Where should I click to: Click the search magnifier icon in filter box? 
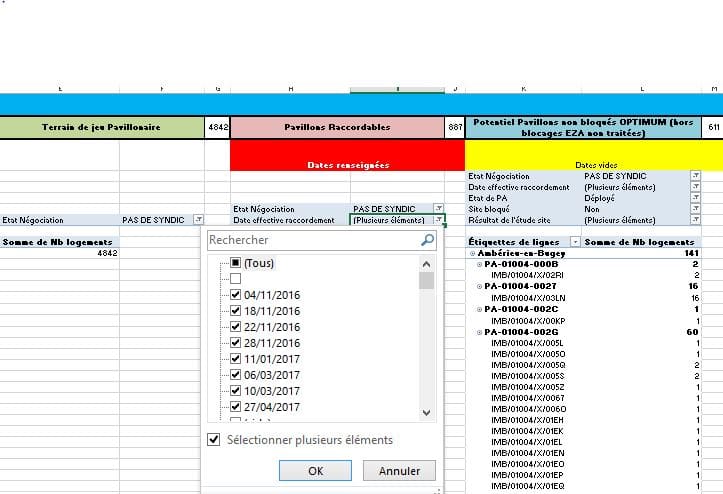pos(427,240)
